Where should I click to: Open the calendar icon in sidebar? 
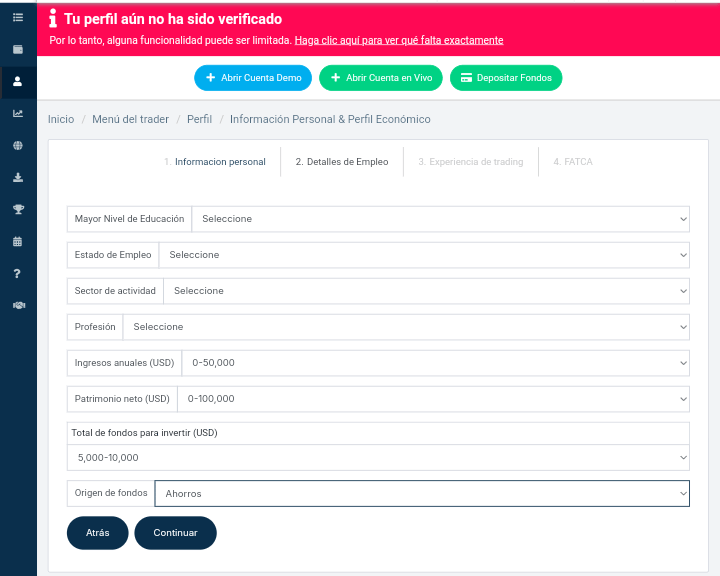click(17, 242)
